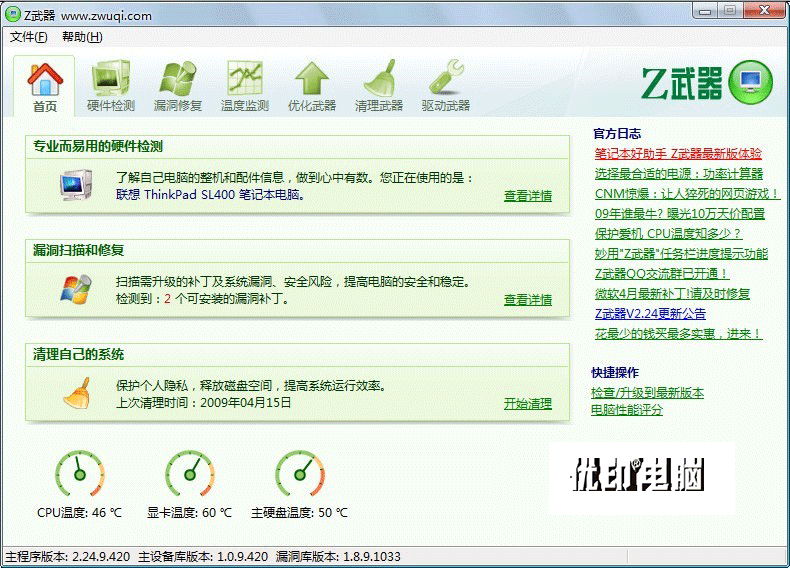Click the computer icon in hardware detection panel
Screen dimensions: 790x568
[76, 185]
